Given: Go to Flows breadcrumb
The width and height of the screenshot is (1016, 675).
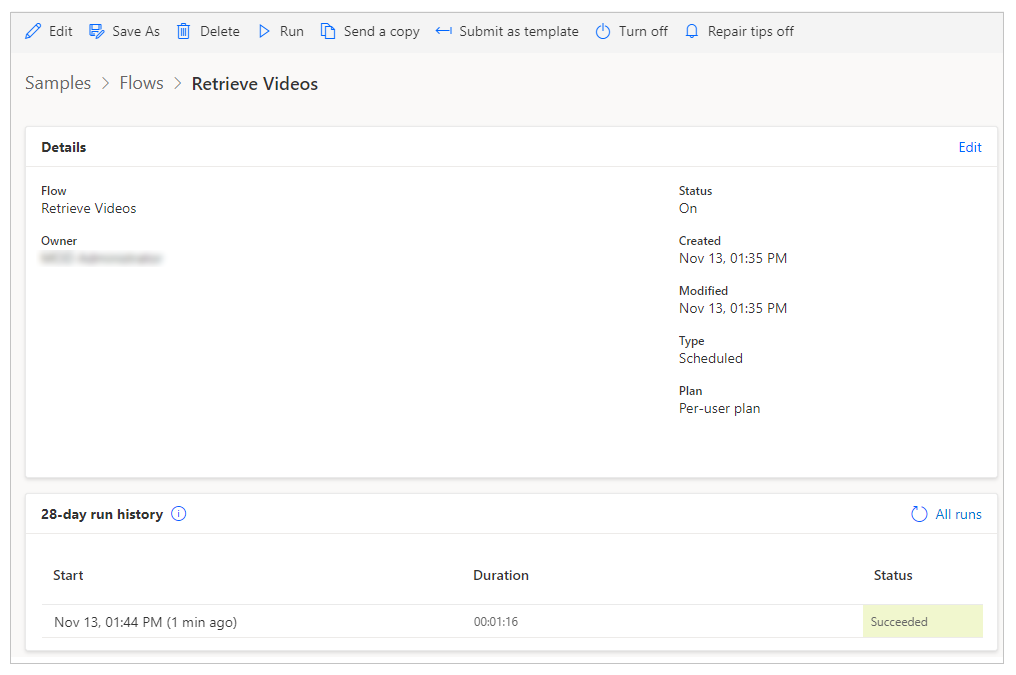Looking at the screenshot, I should 141,83.
